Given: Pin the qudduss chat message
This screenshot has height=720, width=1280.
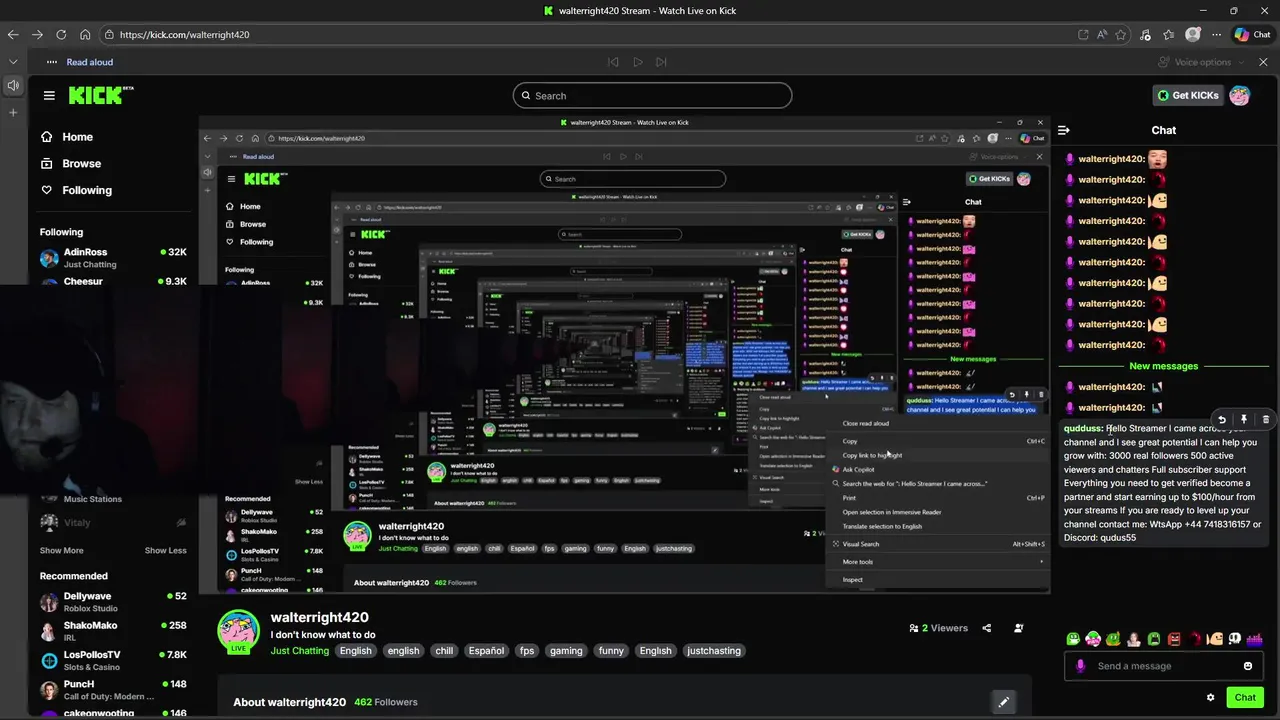Looking at the screenshot, I should [1244, 420].
